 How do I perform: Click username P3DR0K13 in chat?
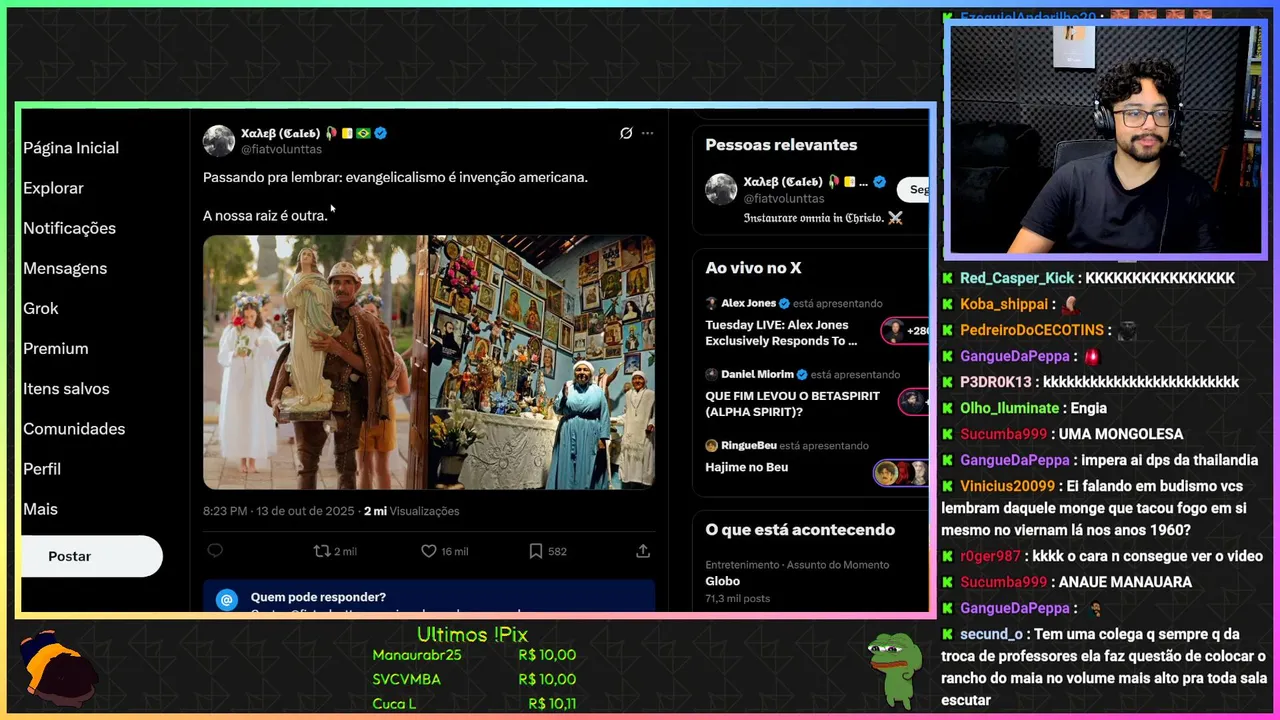click(x=996, y=382)
